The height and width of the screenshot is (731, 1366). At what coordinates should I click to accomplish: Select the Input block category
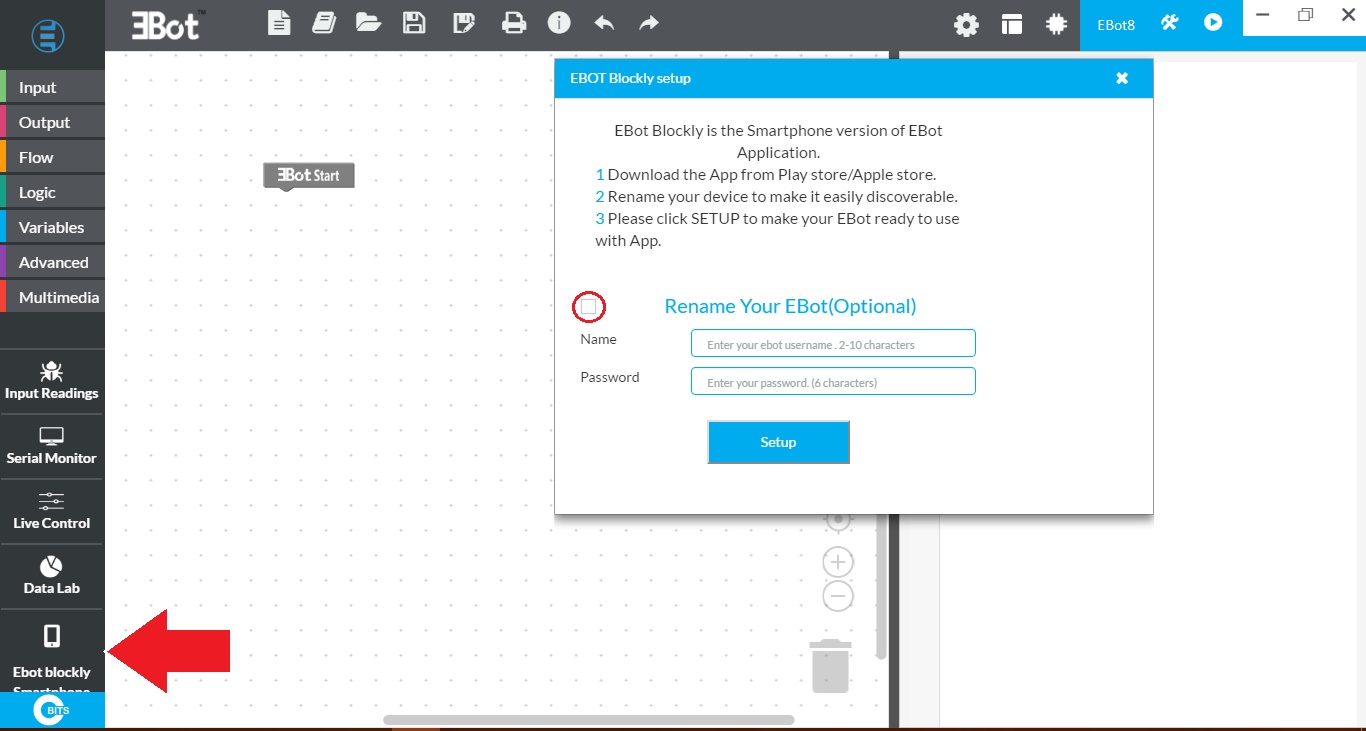(x=52, y=87)
